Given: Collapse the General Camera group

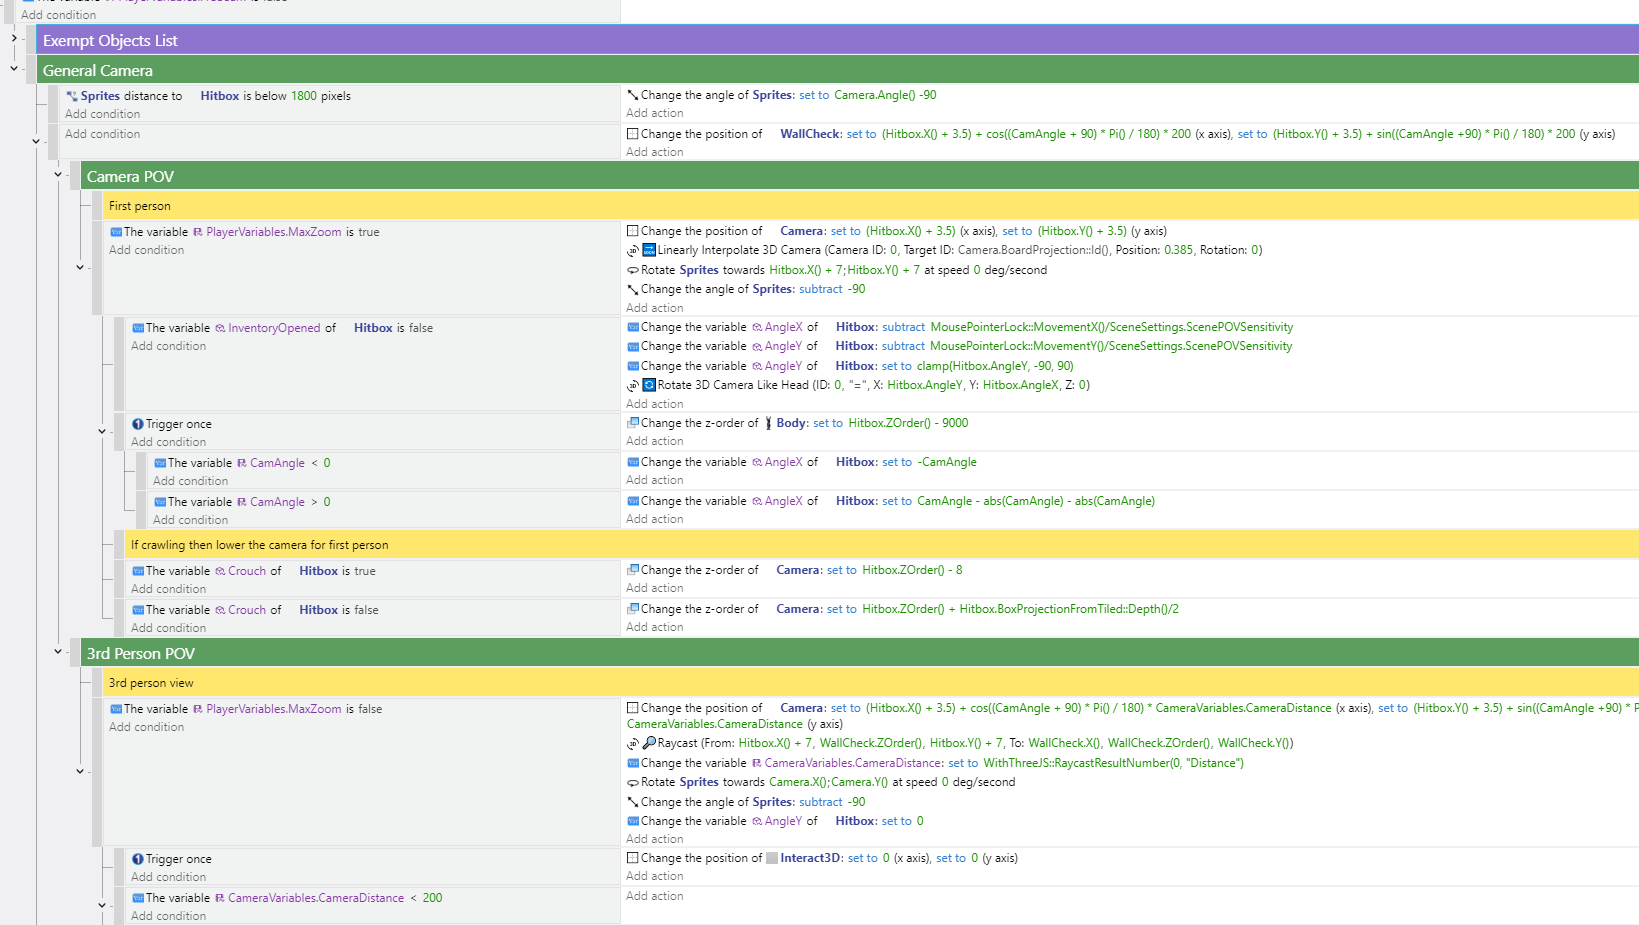Looking at the screenshot, I should tap(14, 69).
